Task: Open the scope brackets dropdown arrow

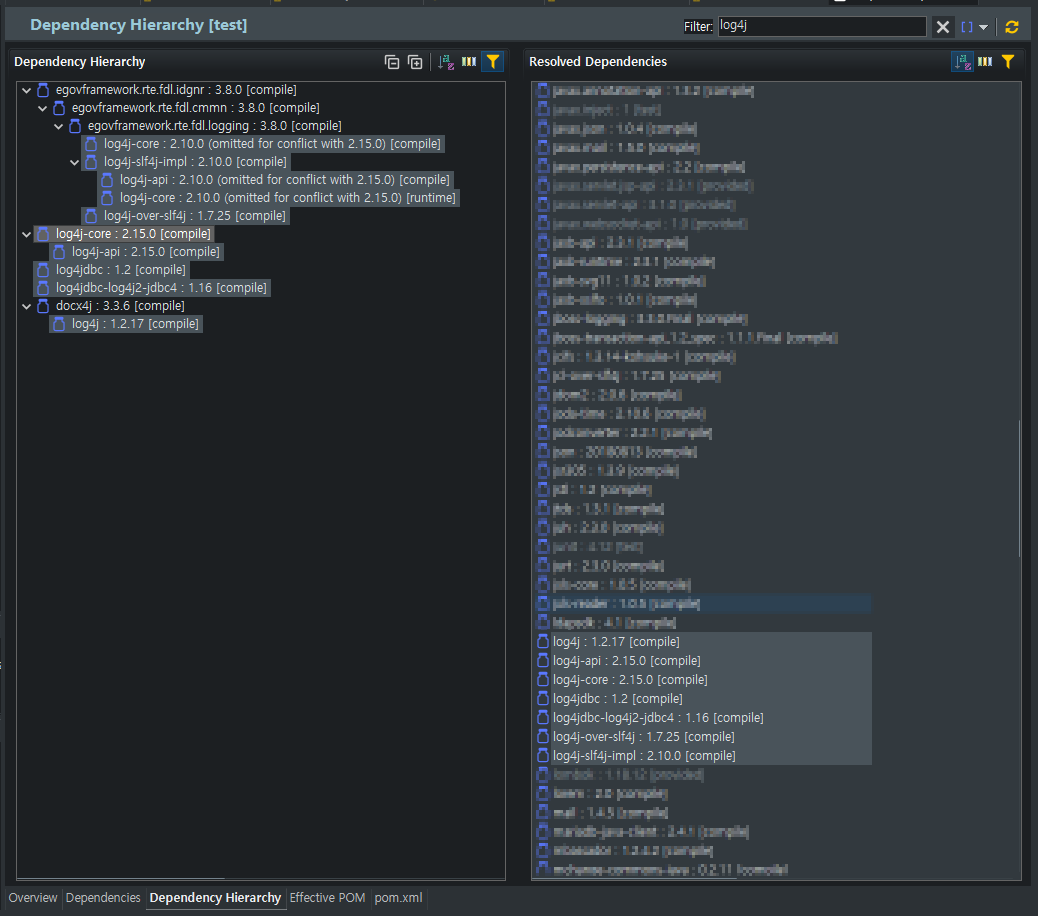Action: [x=984, y=27]
